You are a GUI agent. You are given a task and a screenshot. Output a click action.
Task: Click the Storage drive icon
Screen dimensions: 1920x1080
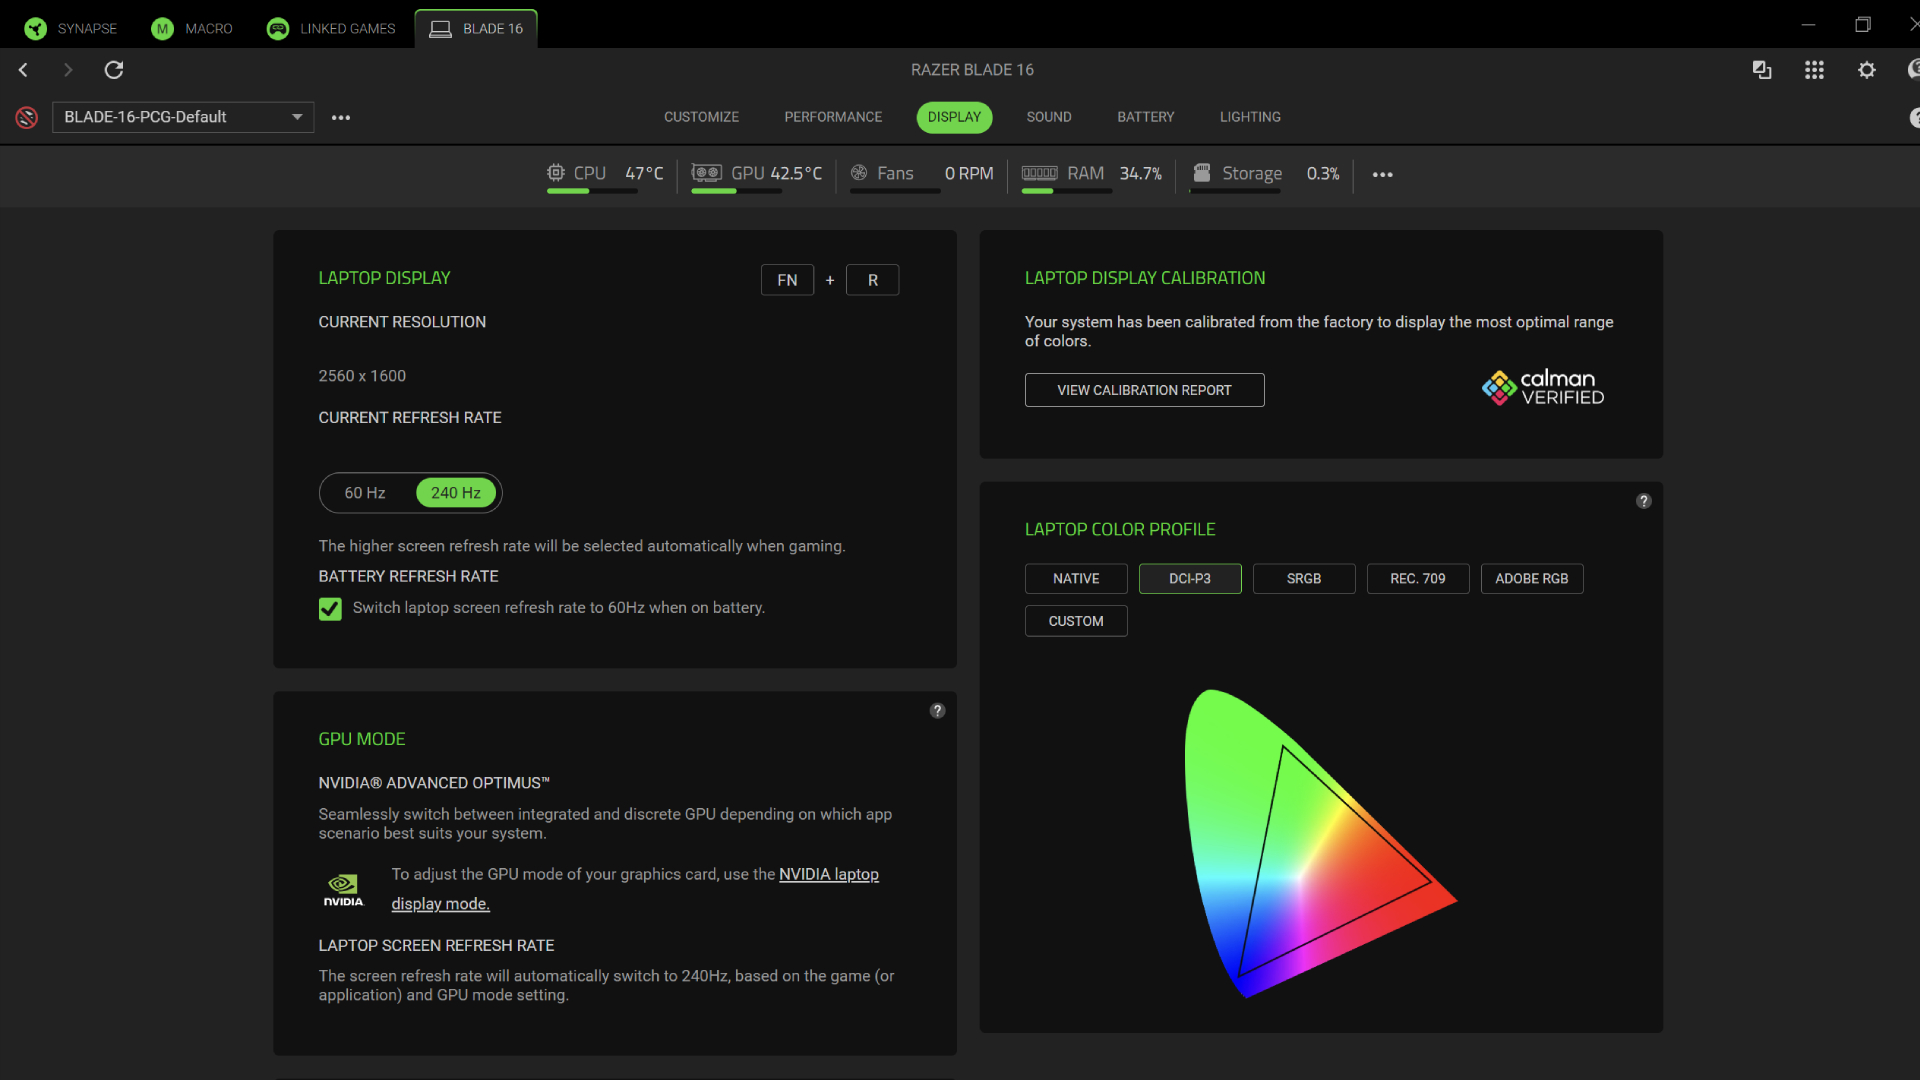(x=1202, y=173)
